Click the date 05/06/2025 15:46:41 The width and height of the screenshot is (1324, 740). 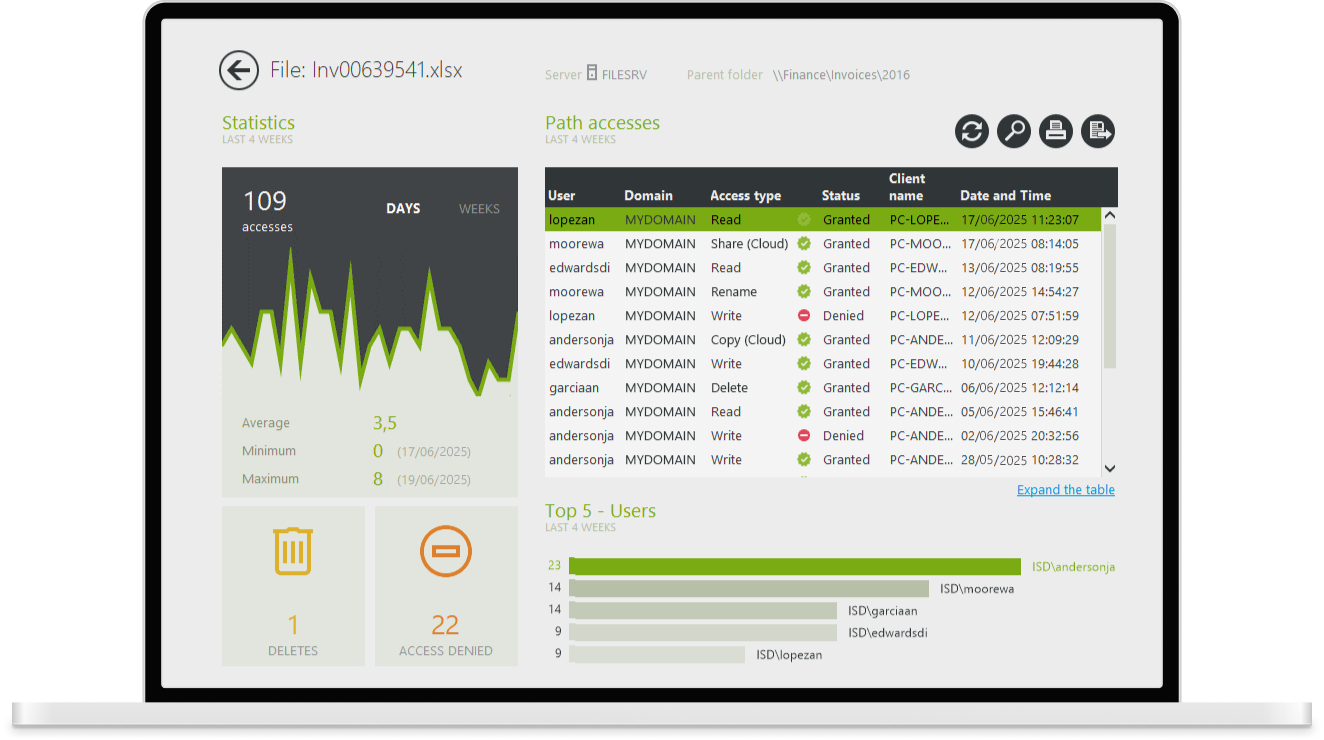1019,412
